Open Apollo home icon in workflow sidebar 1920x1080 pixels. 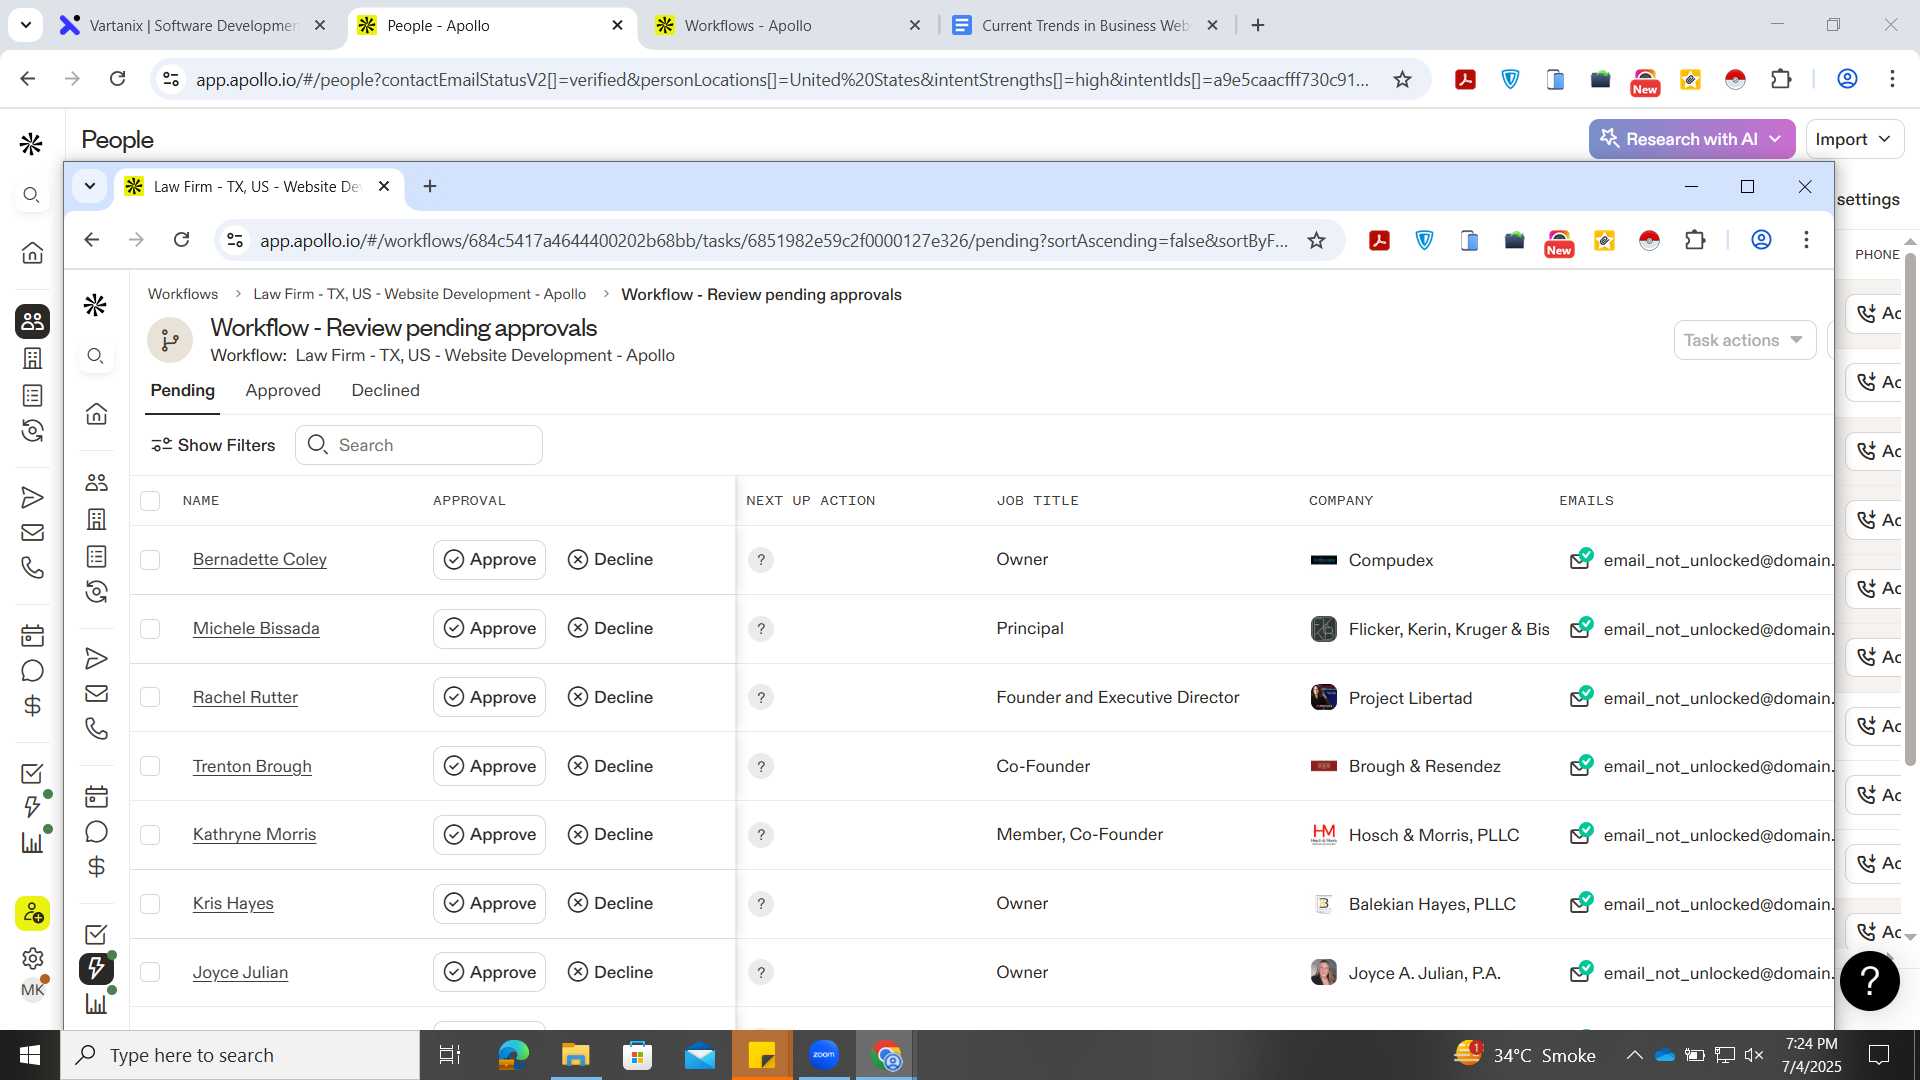(x=96, y=414)
